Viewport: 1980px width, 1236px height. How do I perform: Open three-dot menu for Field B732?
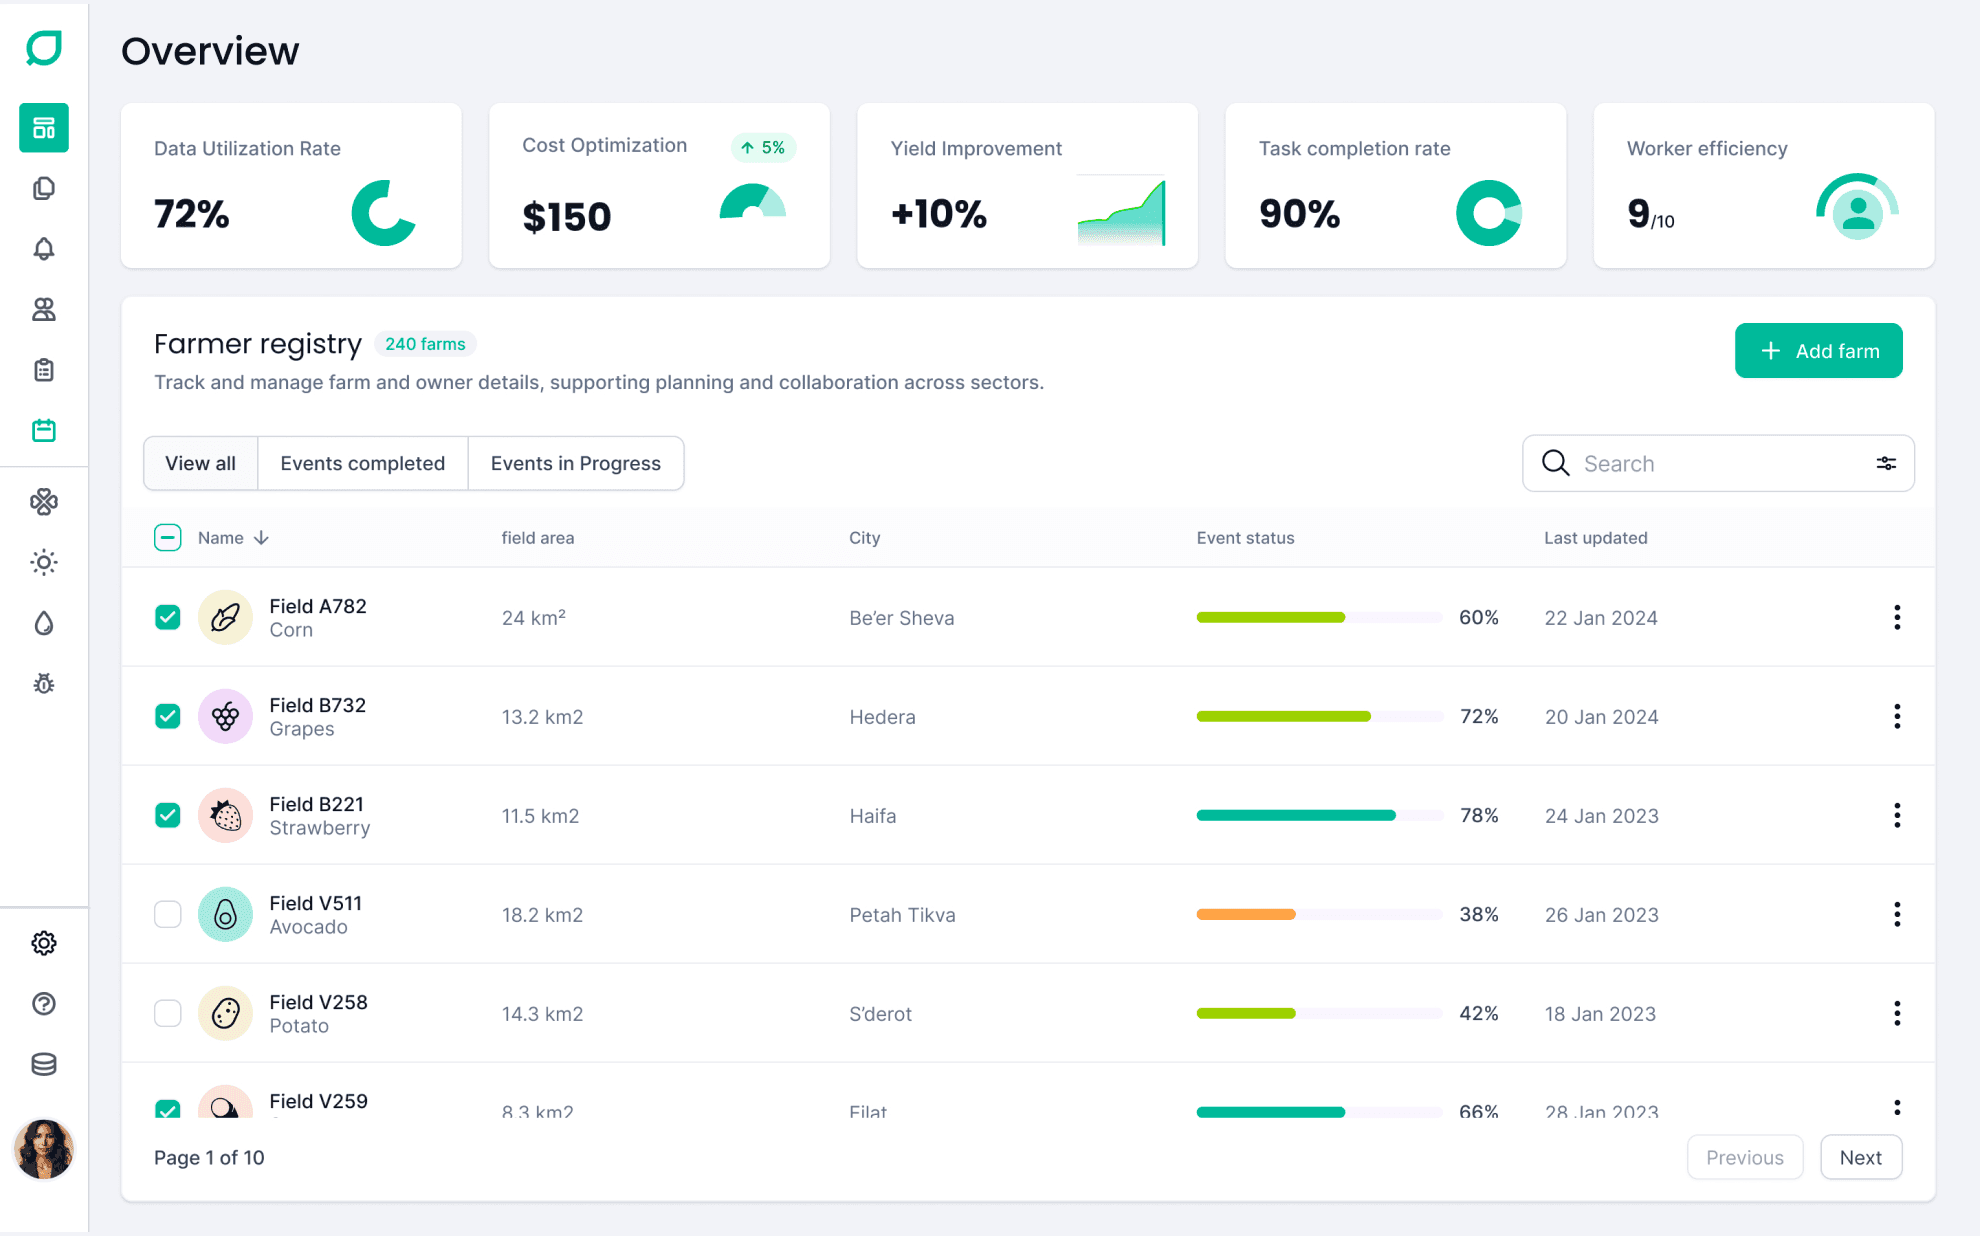click(x=1896, y=716)
